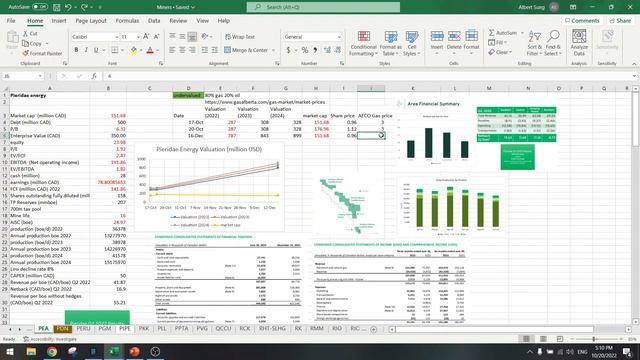640x360 pixels.
Task: Open the Cell Styles gallery
Action: click(x=411, y=43)
